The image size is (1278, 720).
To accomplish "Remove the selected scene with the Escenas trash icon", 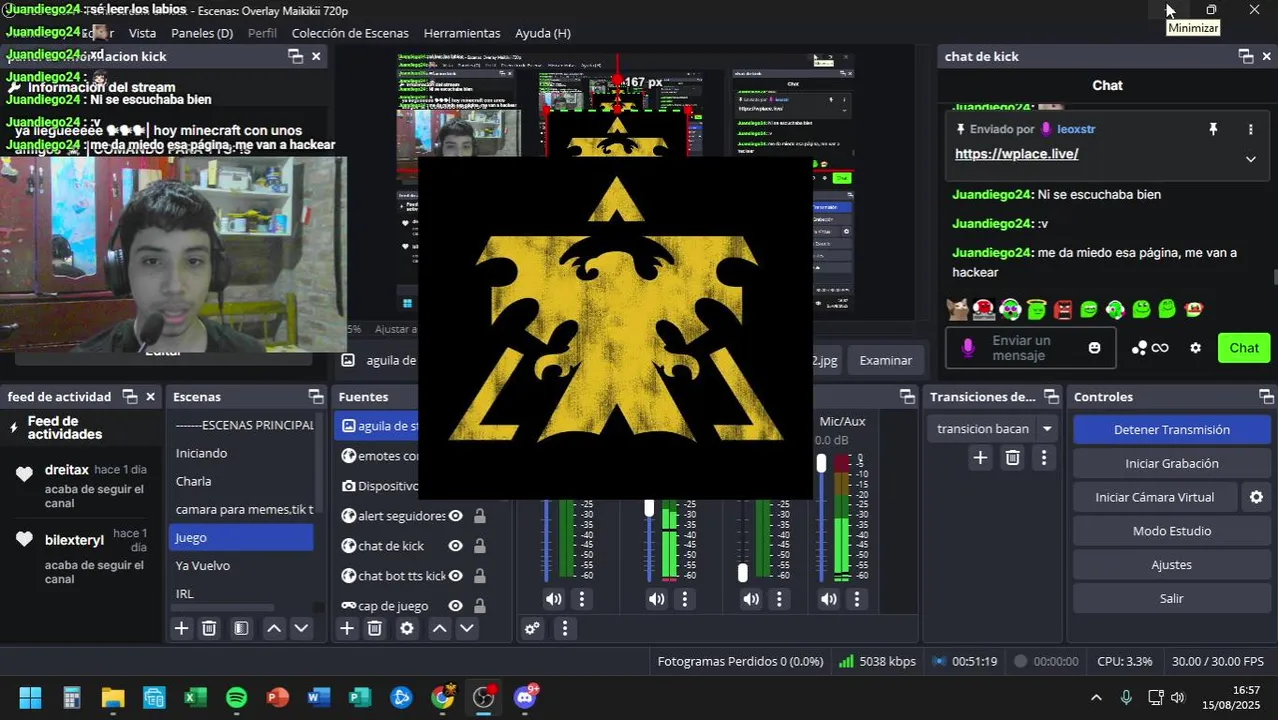I will click(x=209, y=628).
